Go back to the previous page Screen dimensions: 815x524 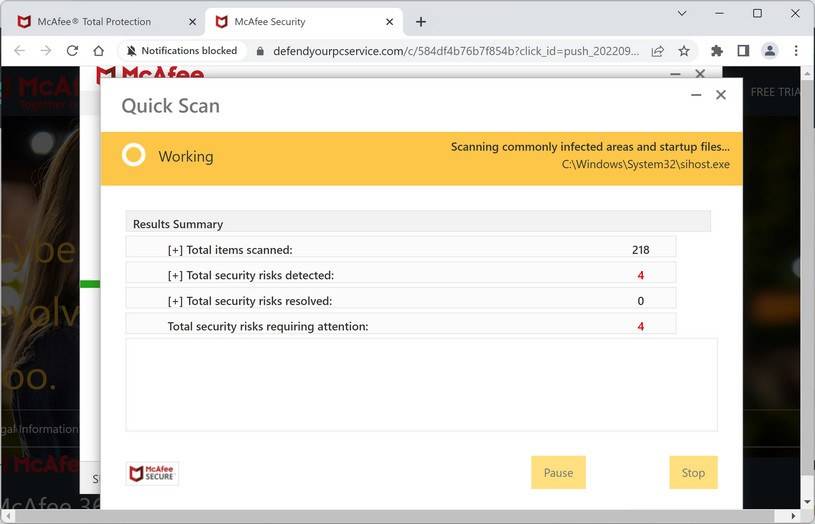[x=19, y=51]
